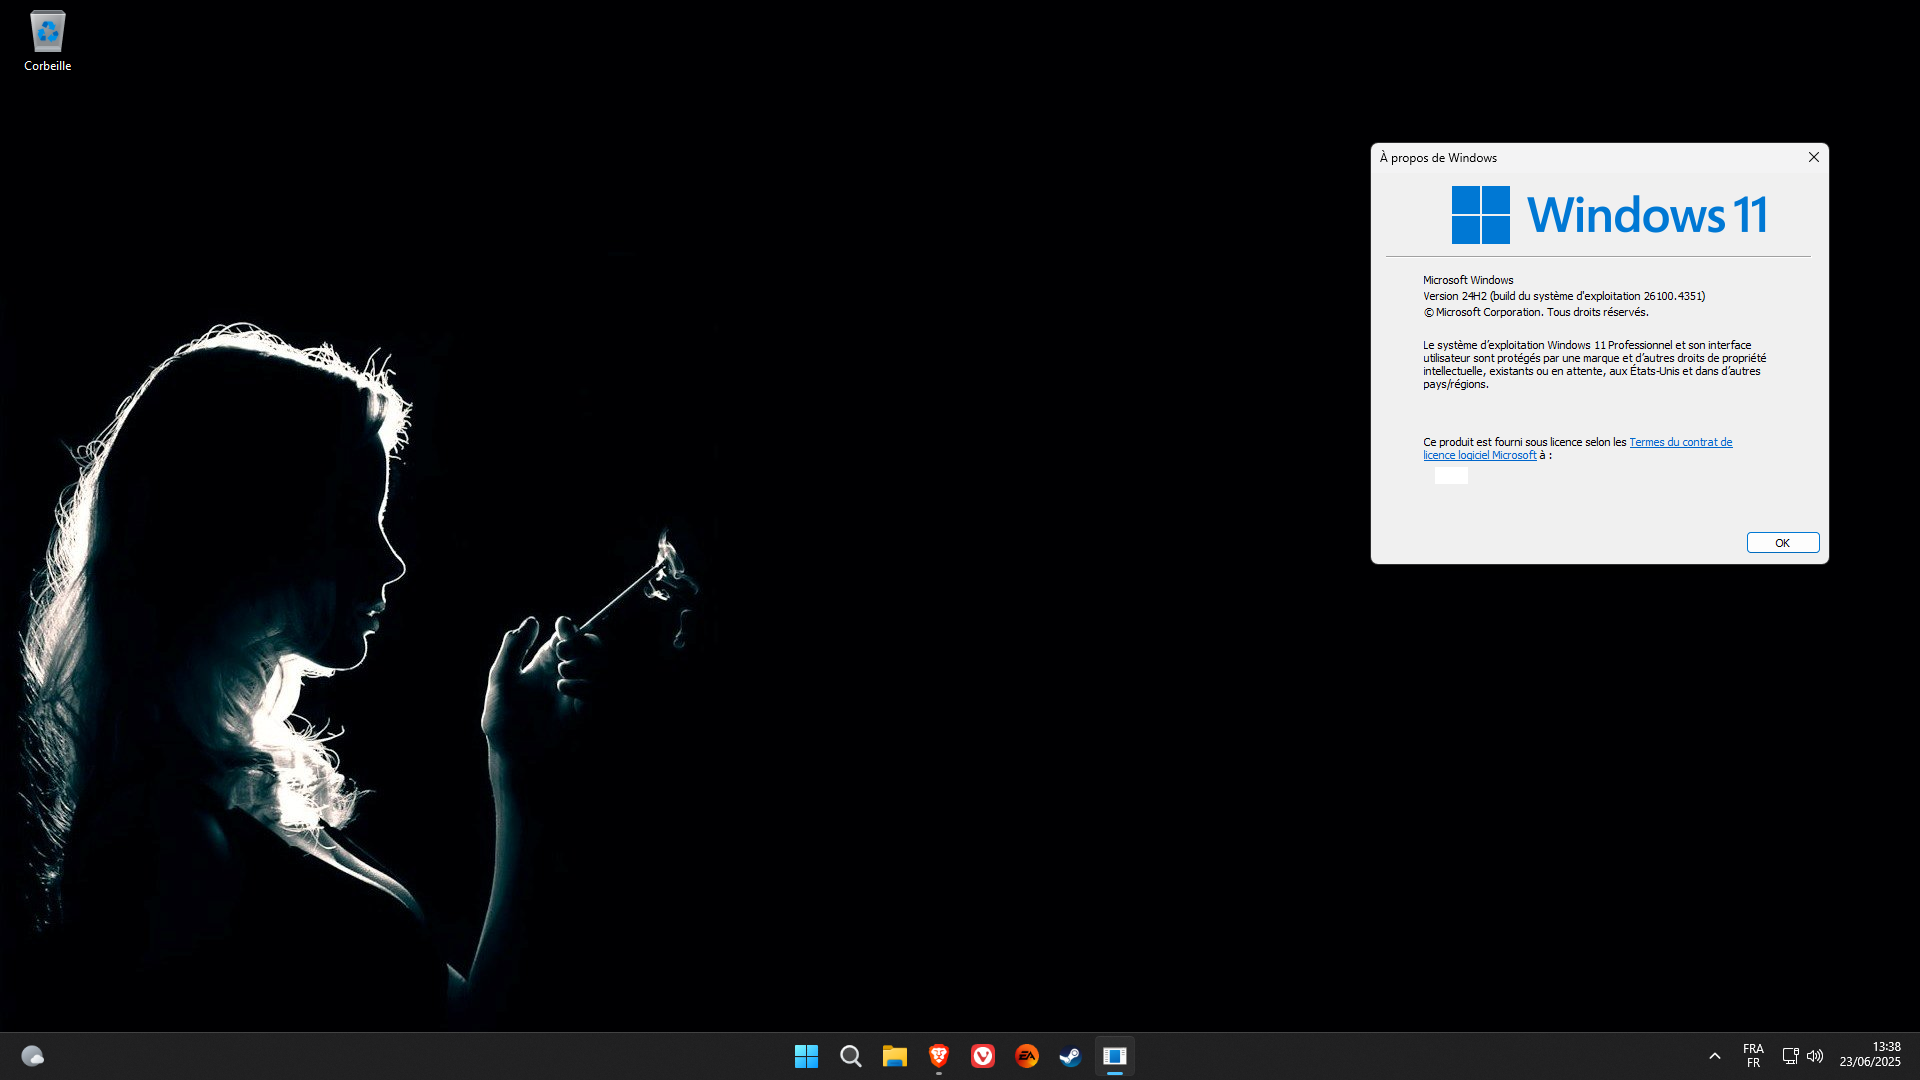Open the volume speaker tray icon

click(x=1815, y=1056)
